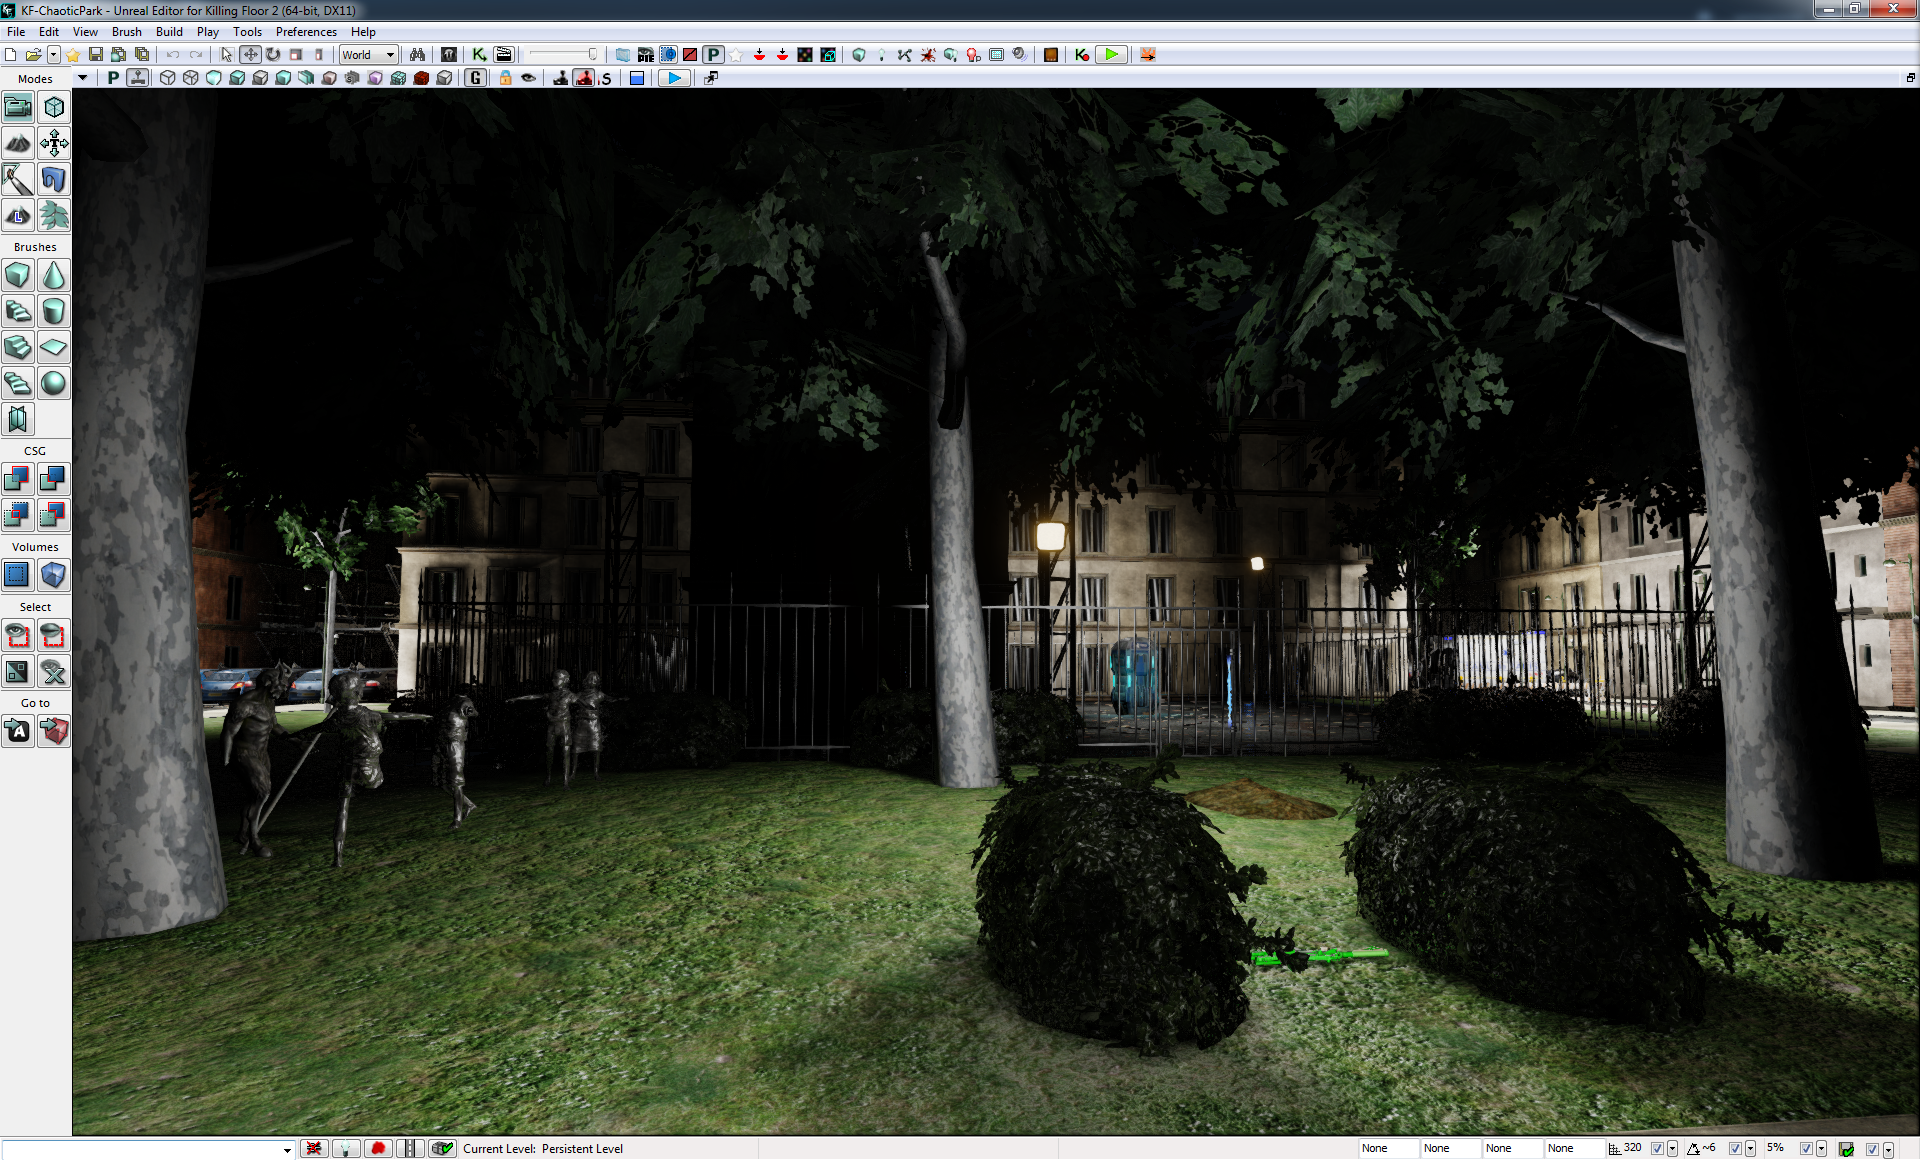The width and height of the screenshot is (1920, 1160).
Task: Open scale snap dropdown near 5%
Action: 1821,1149
